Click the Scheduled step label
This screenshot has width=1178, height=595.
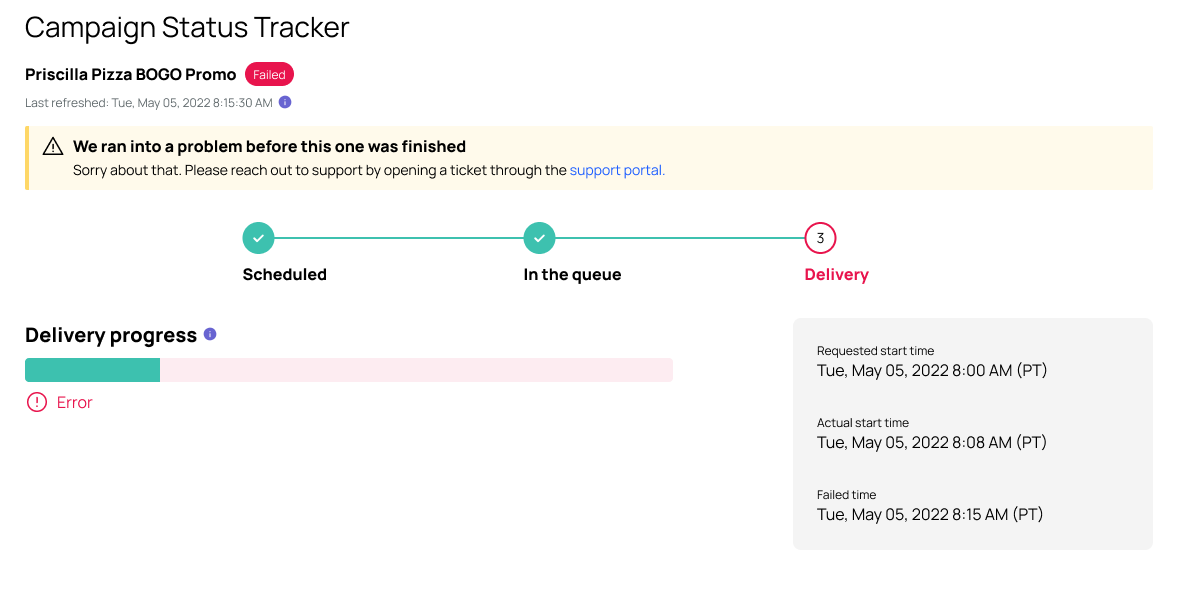[x=285, y=274]
